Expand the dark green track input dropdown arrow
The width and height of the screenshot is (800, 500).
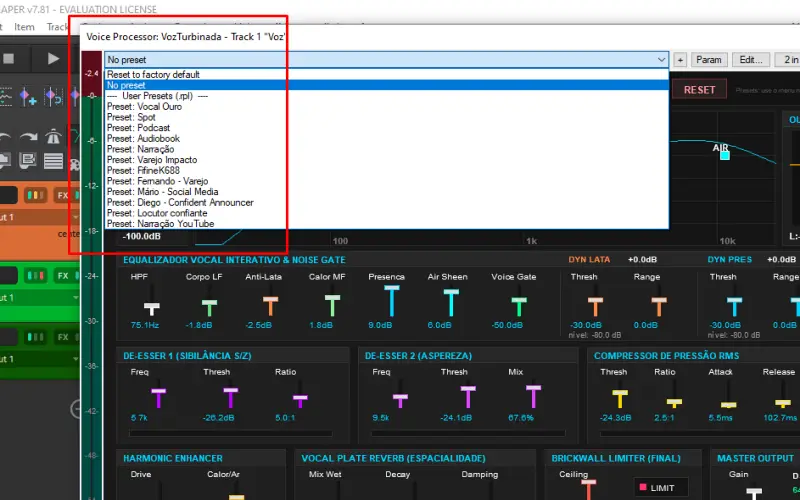click(x=76, y=359)
